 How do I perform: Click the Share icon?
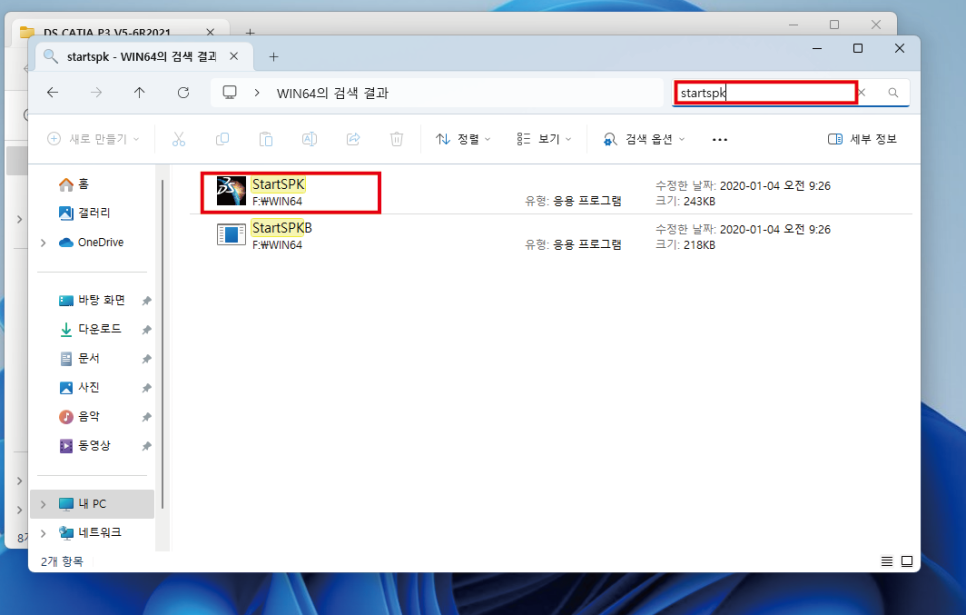pos(353,139)
